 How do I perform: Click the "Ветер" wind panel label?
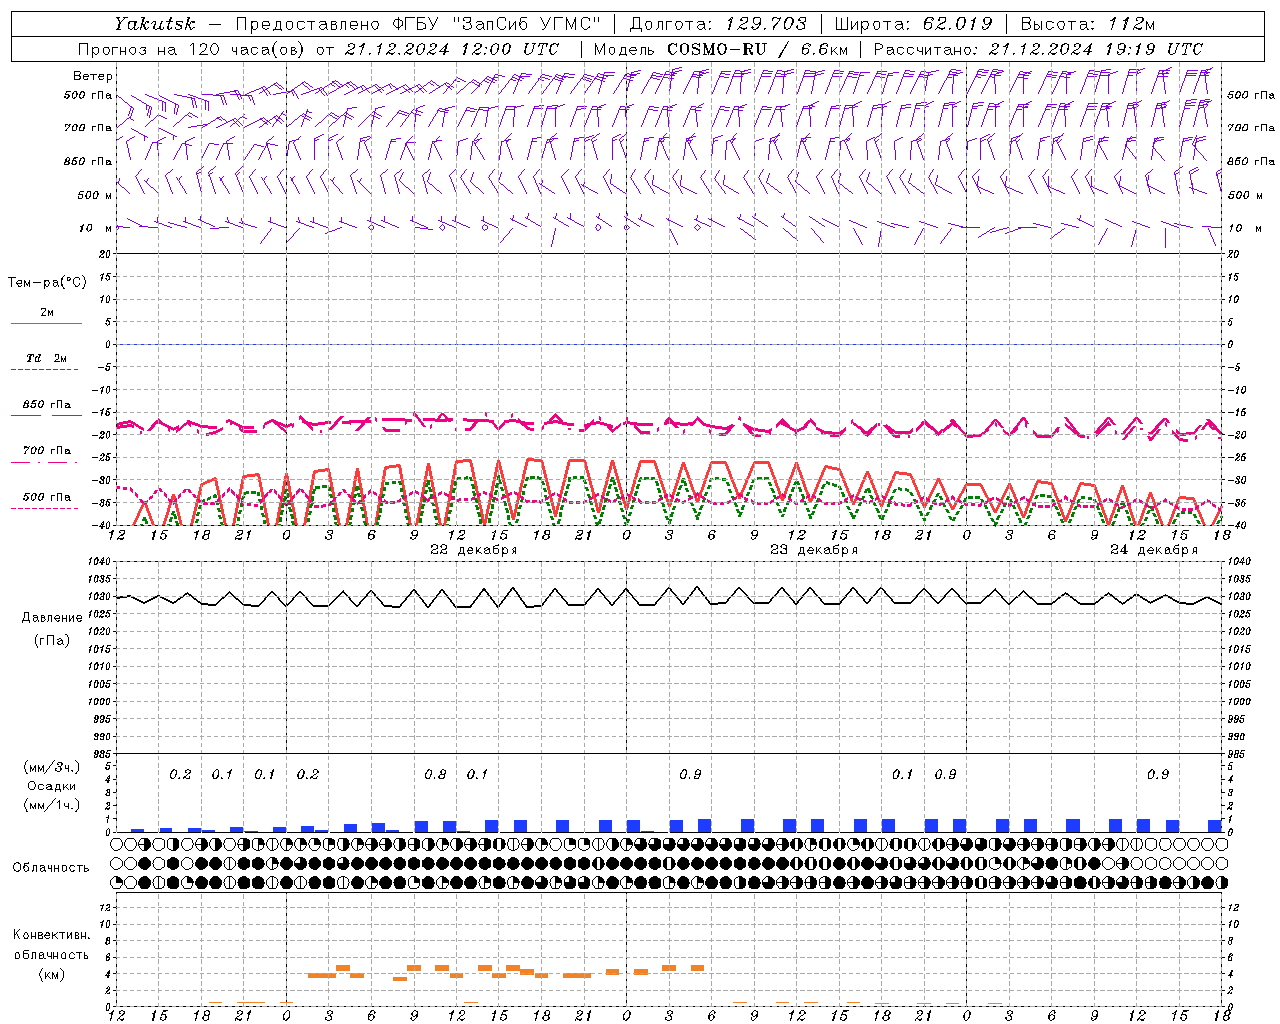point(93,76)
